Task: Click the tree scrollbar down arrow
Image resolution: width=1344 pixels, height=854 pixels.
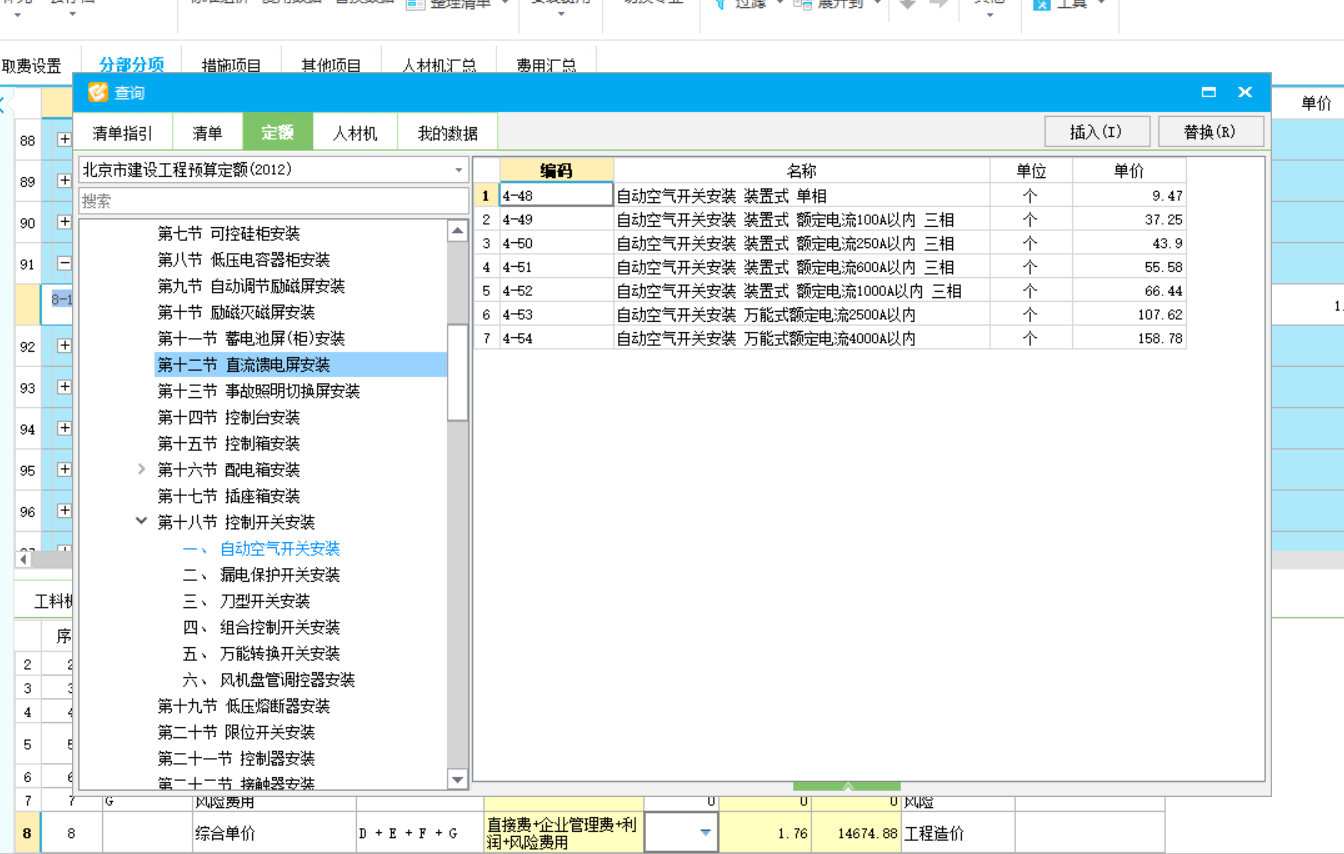Action: point(457,780)
